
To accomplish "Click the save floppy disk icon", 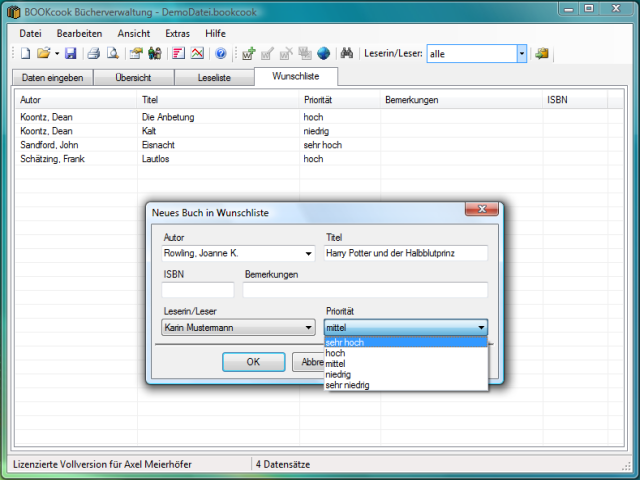I will (71, 53).
